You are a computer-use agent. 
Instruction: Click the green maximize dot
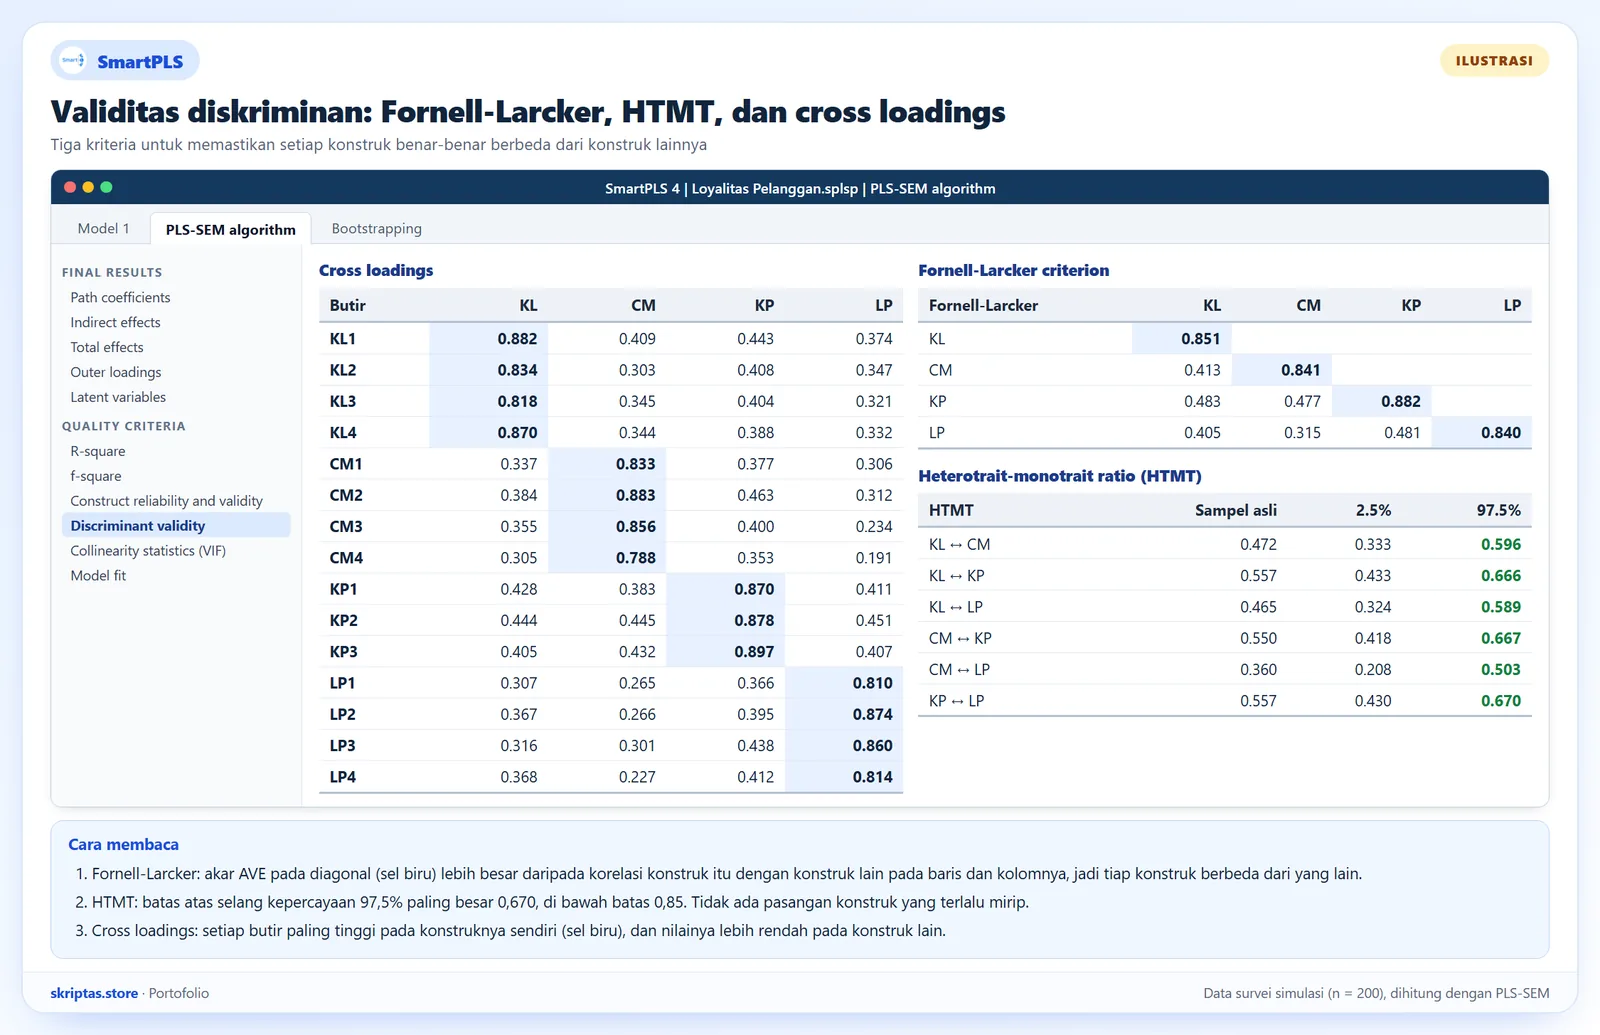point(106,187)
